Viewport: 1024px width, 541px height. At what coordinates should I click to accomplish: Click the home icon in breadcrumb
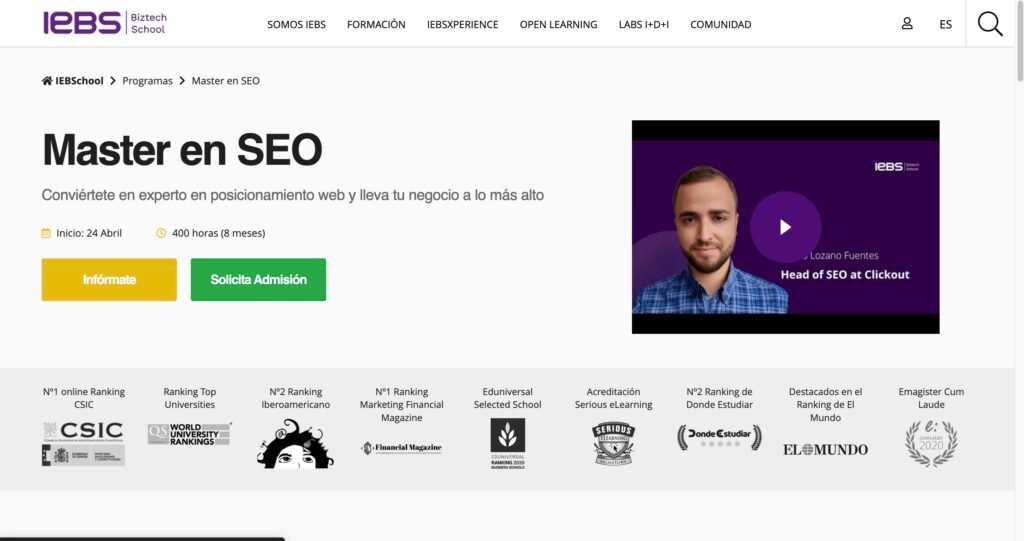(47, 80)
